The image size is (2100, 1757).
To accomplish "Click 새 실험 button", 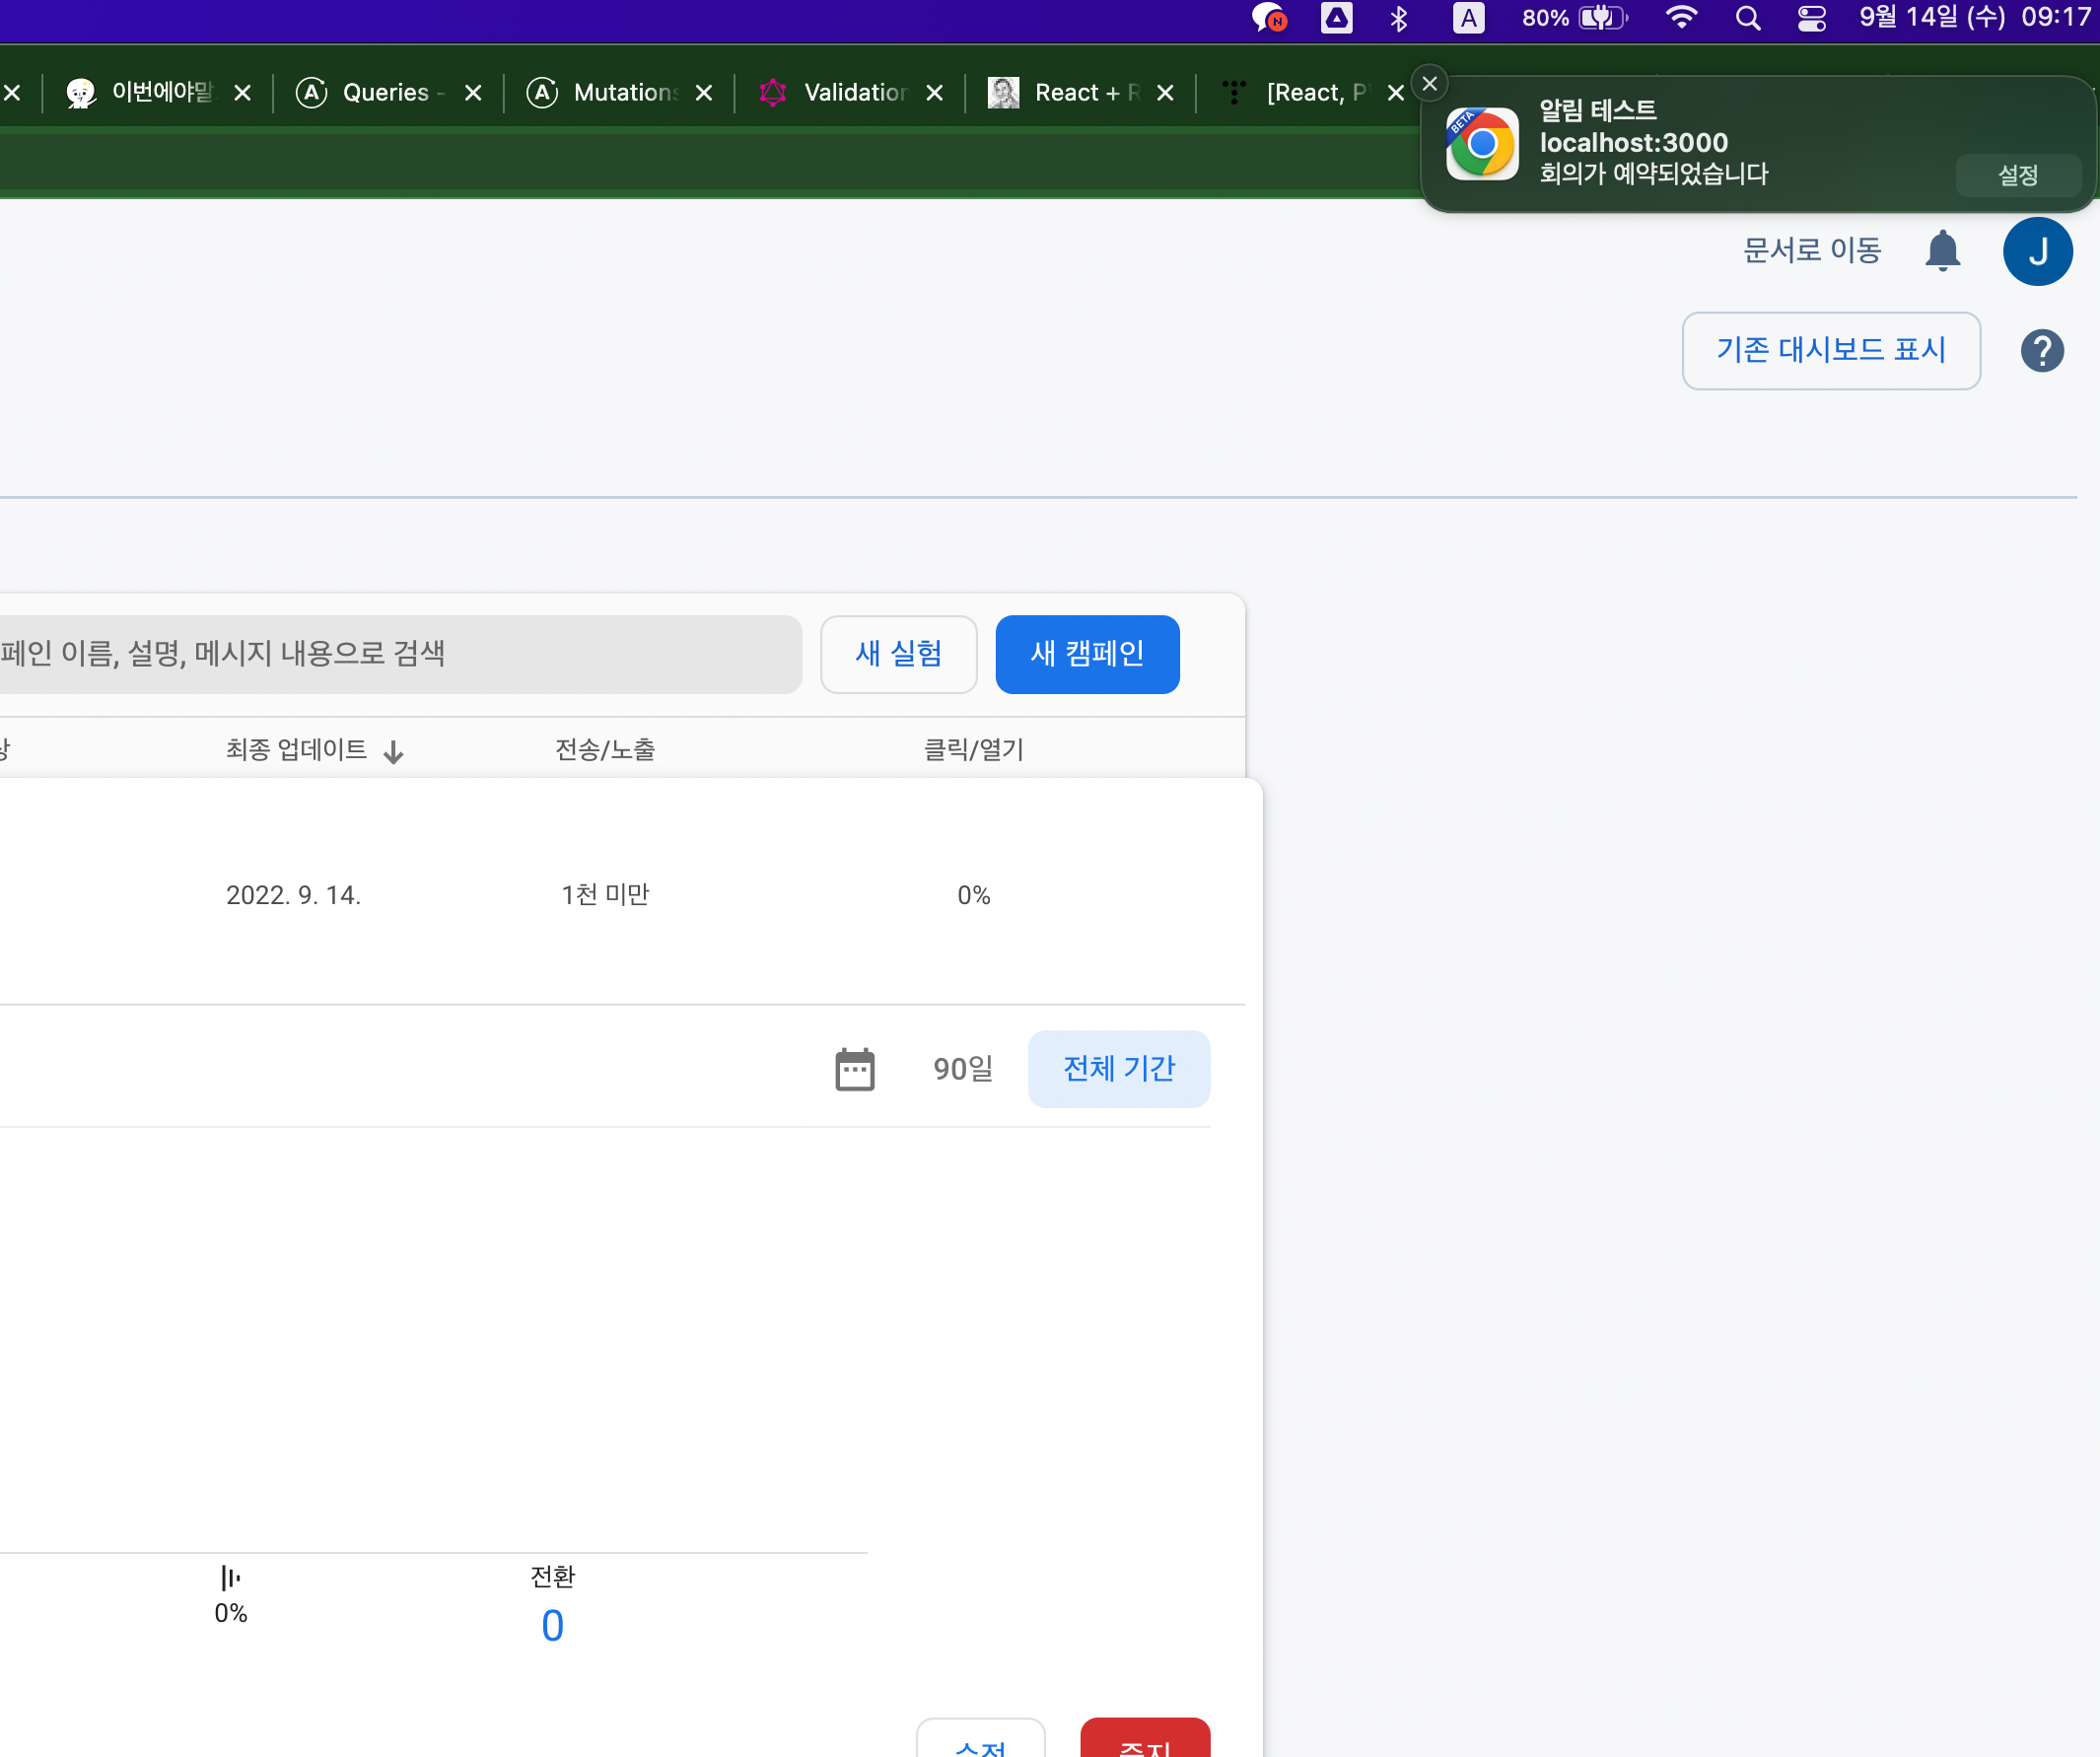I will coord(896,655).
